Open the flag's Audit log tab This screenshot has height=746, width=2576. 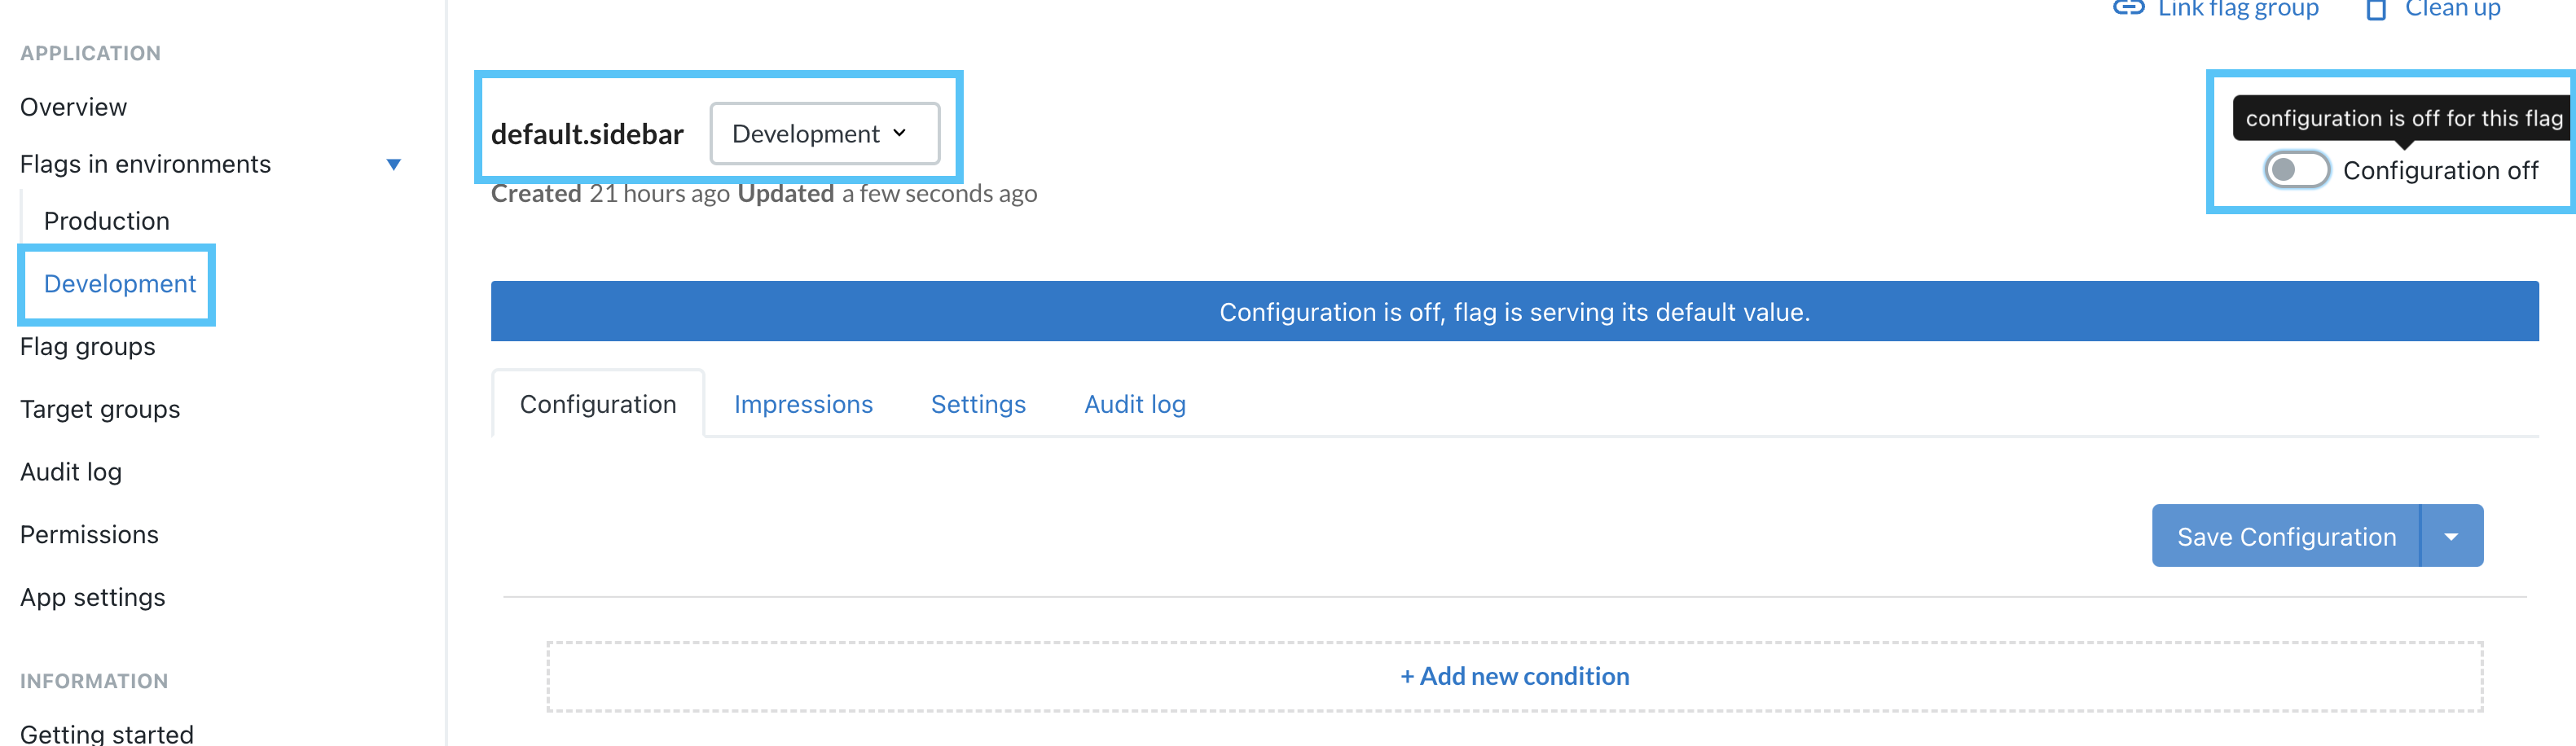pos(1134,404)
